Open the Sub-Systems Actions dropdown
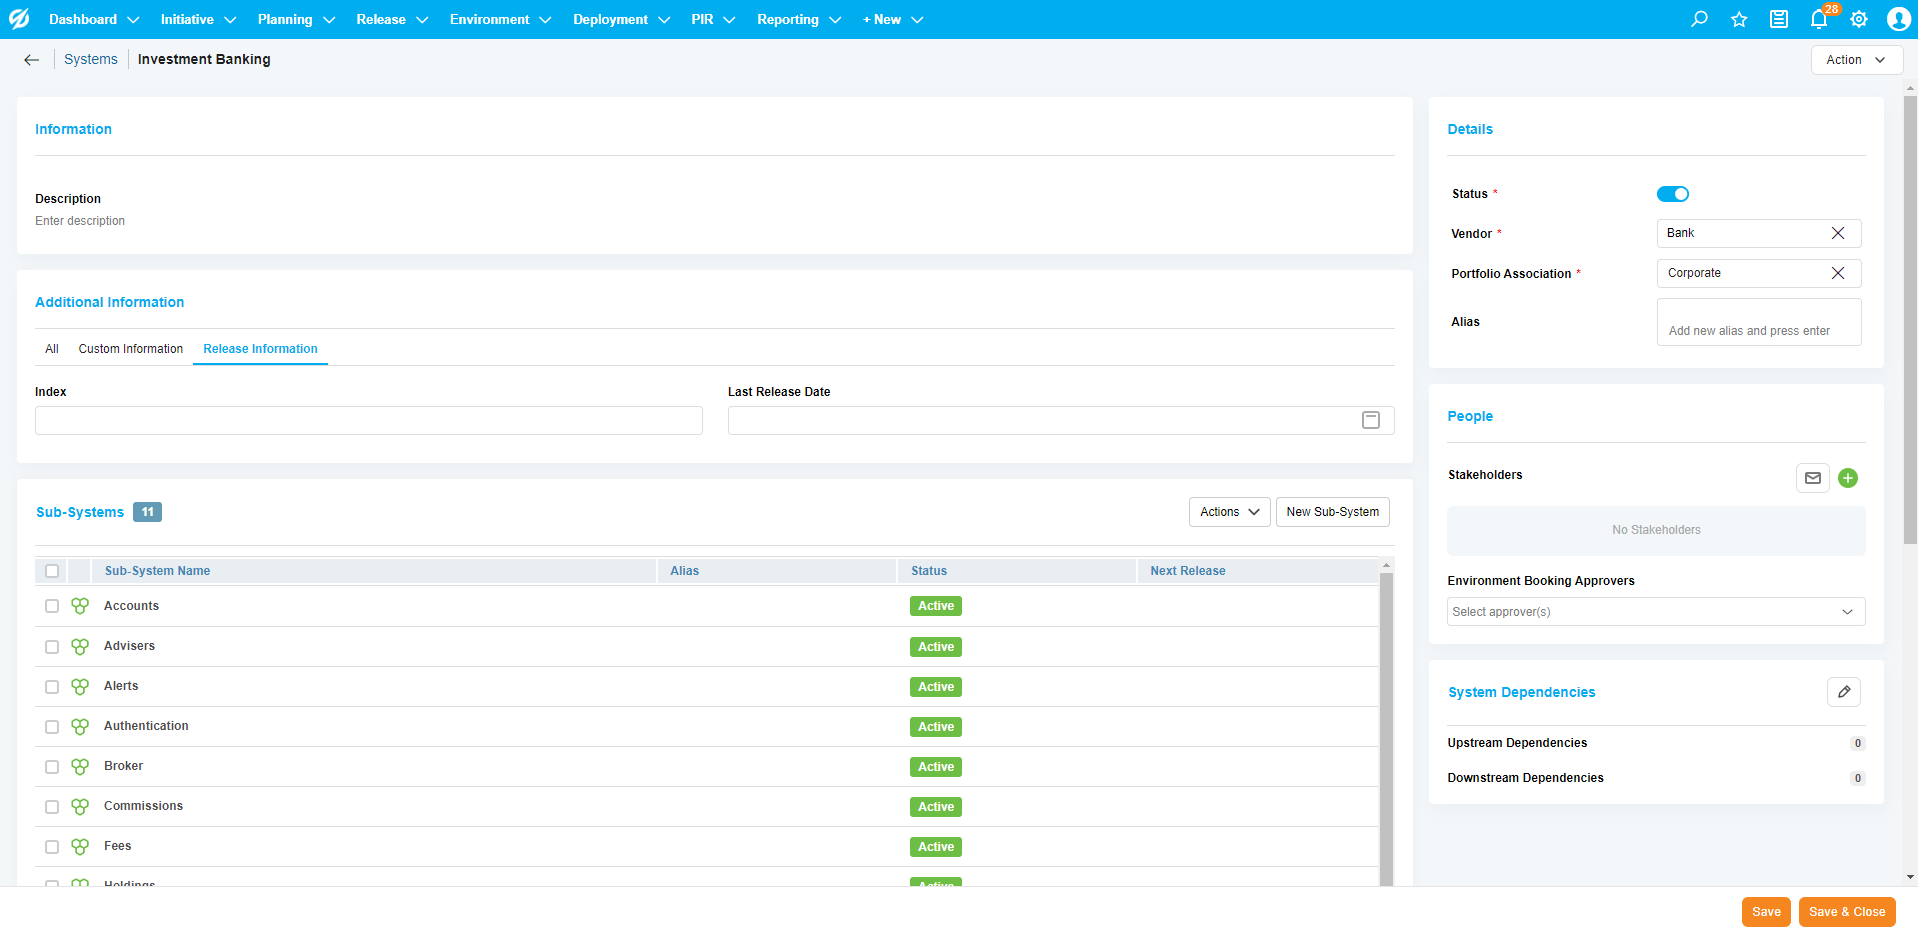The height and width of the screenshot is (936, 1918). [x=1229, y=512]
